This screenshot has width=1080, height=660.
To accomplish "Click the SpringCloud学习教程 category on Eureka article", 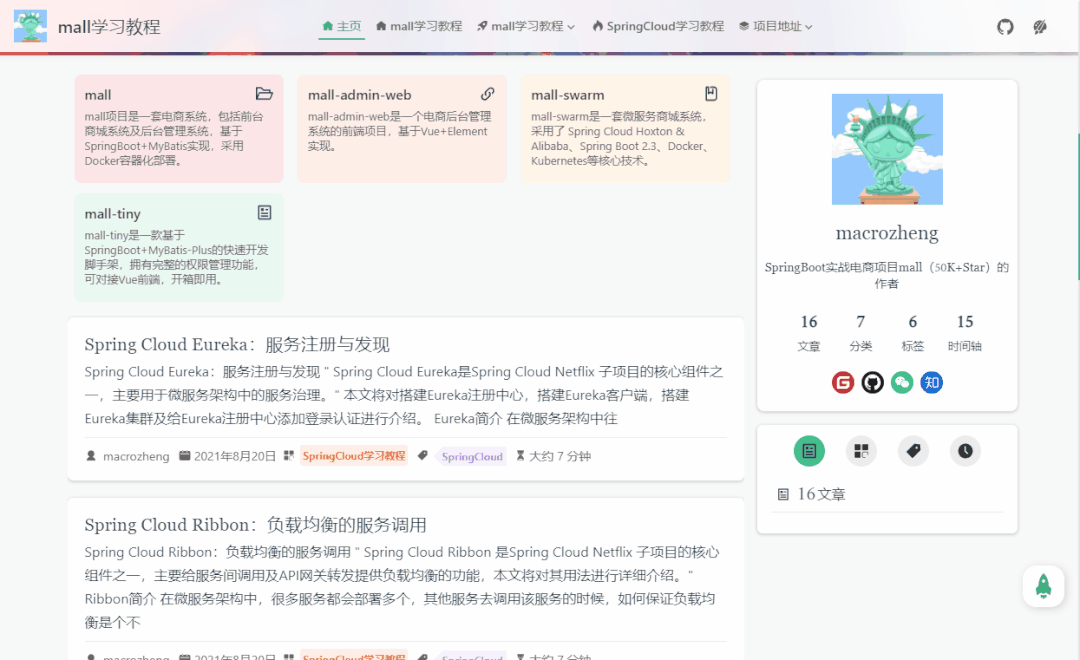I will [354, 456].
